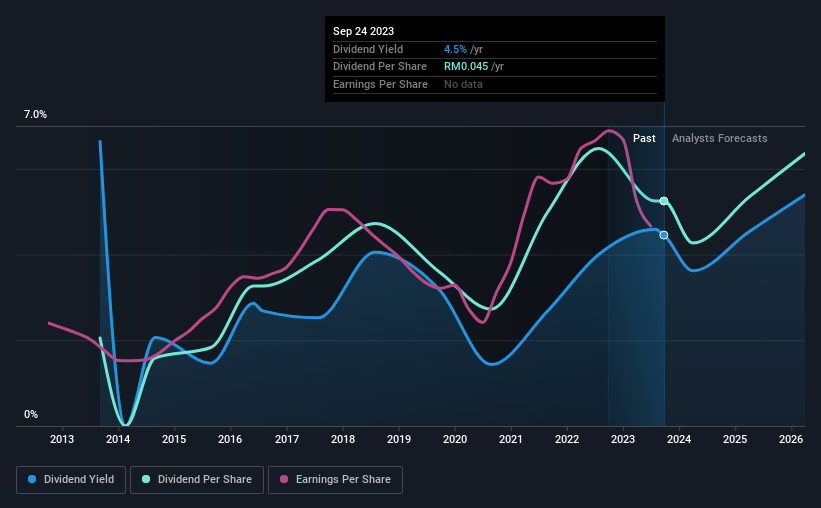Click the 2017 x-axis label

point(287,439)
